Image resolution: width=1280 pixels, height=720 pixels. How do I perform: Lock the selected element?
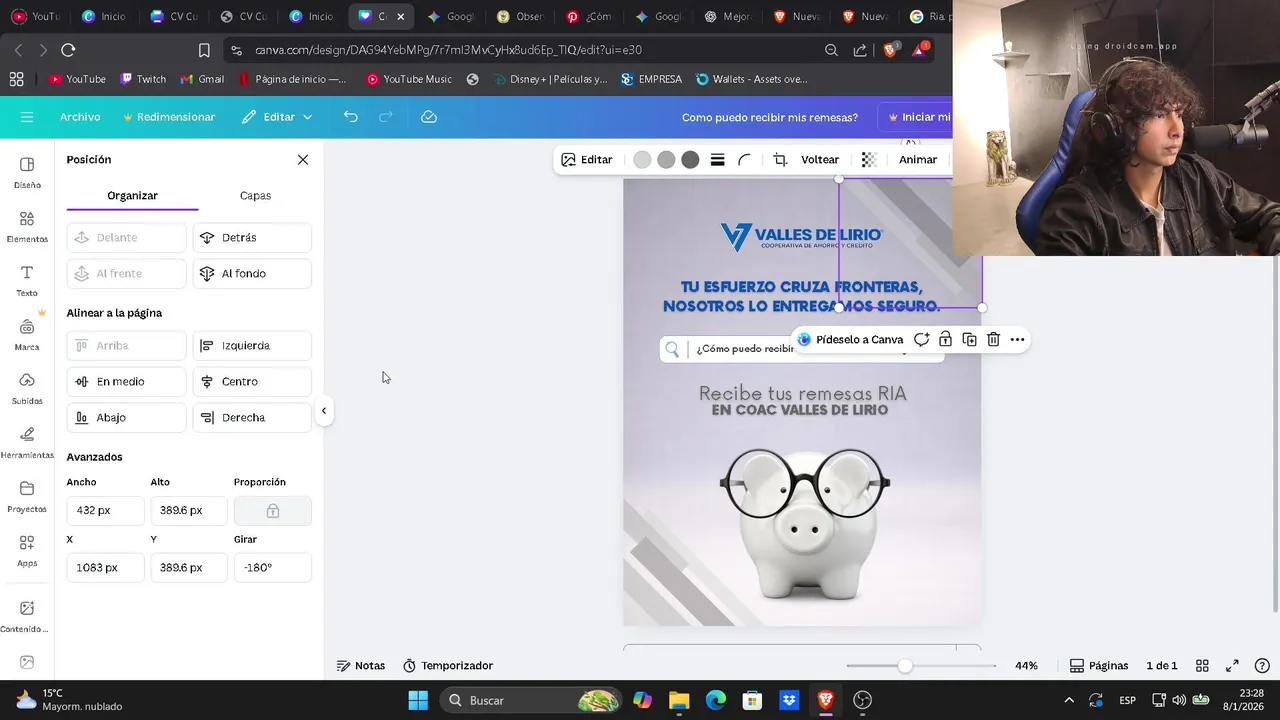coord(945,340)
